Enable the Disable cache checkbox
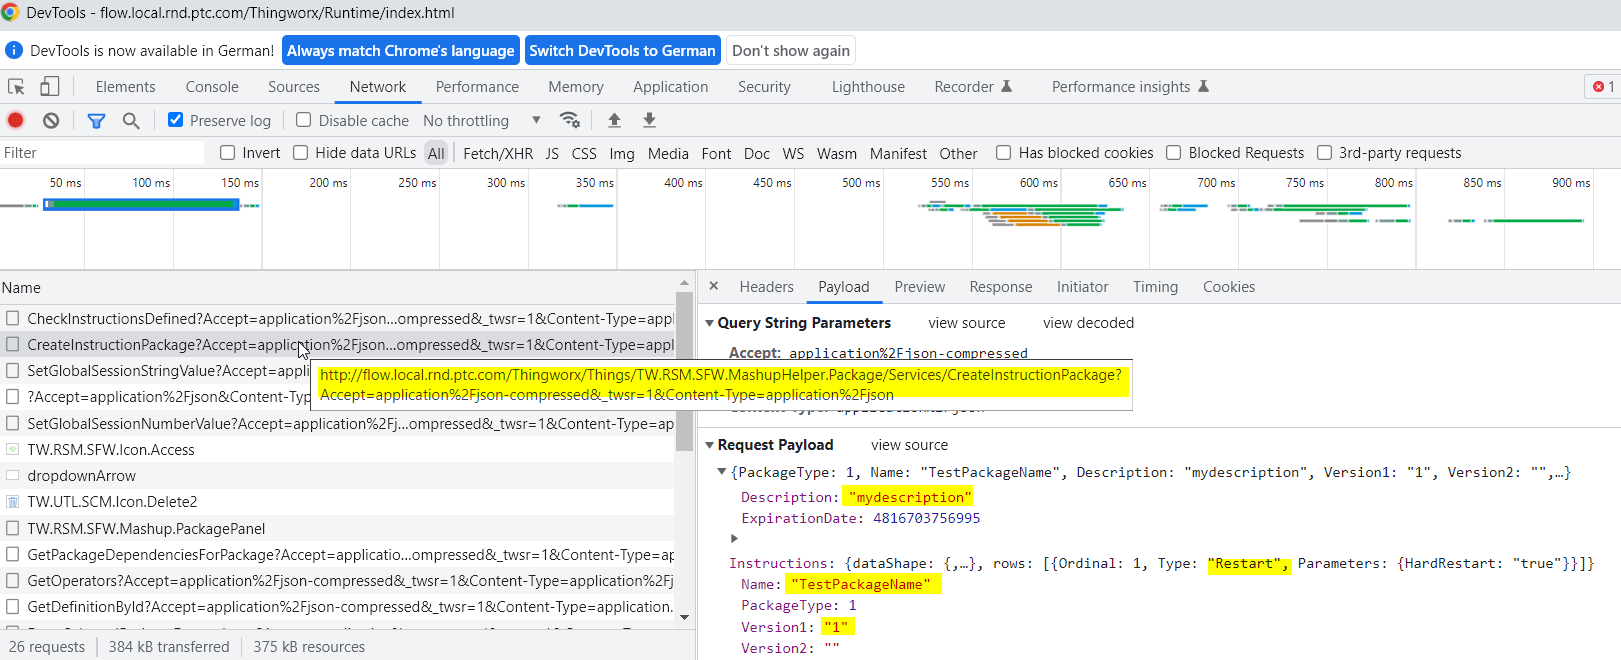The height and width of the screenshot is (660, 1621). coord(304,120)
